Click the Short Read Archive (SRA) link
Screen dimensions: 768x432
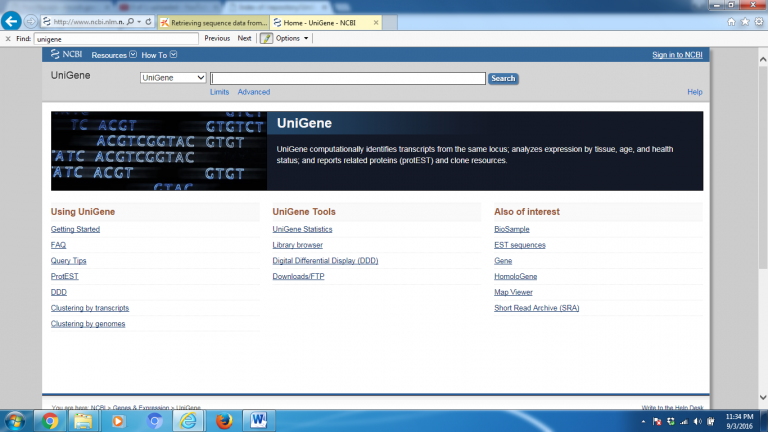click(536, 308)
